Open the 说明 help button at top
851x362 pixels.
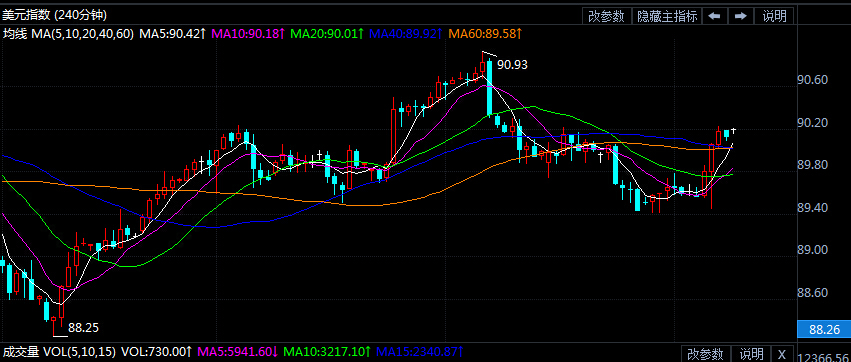tap(774, 16)
